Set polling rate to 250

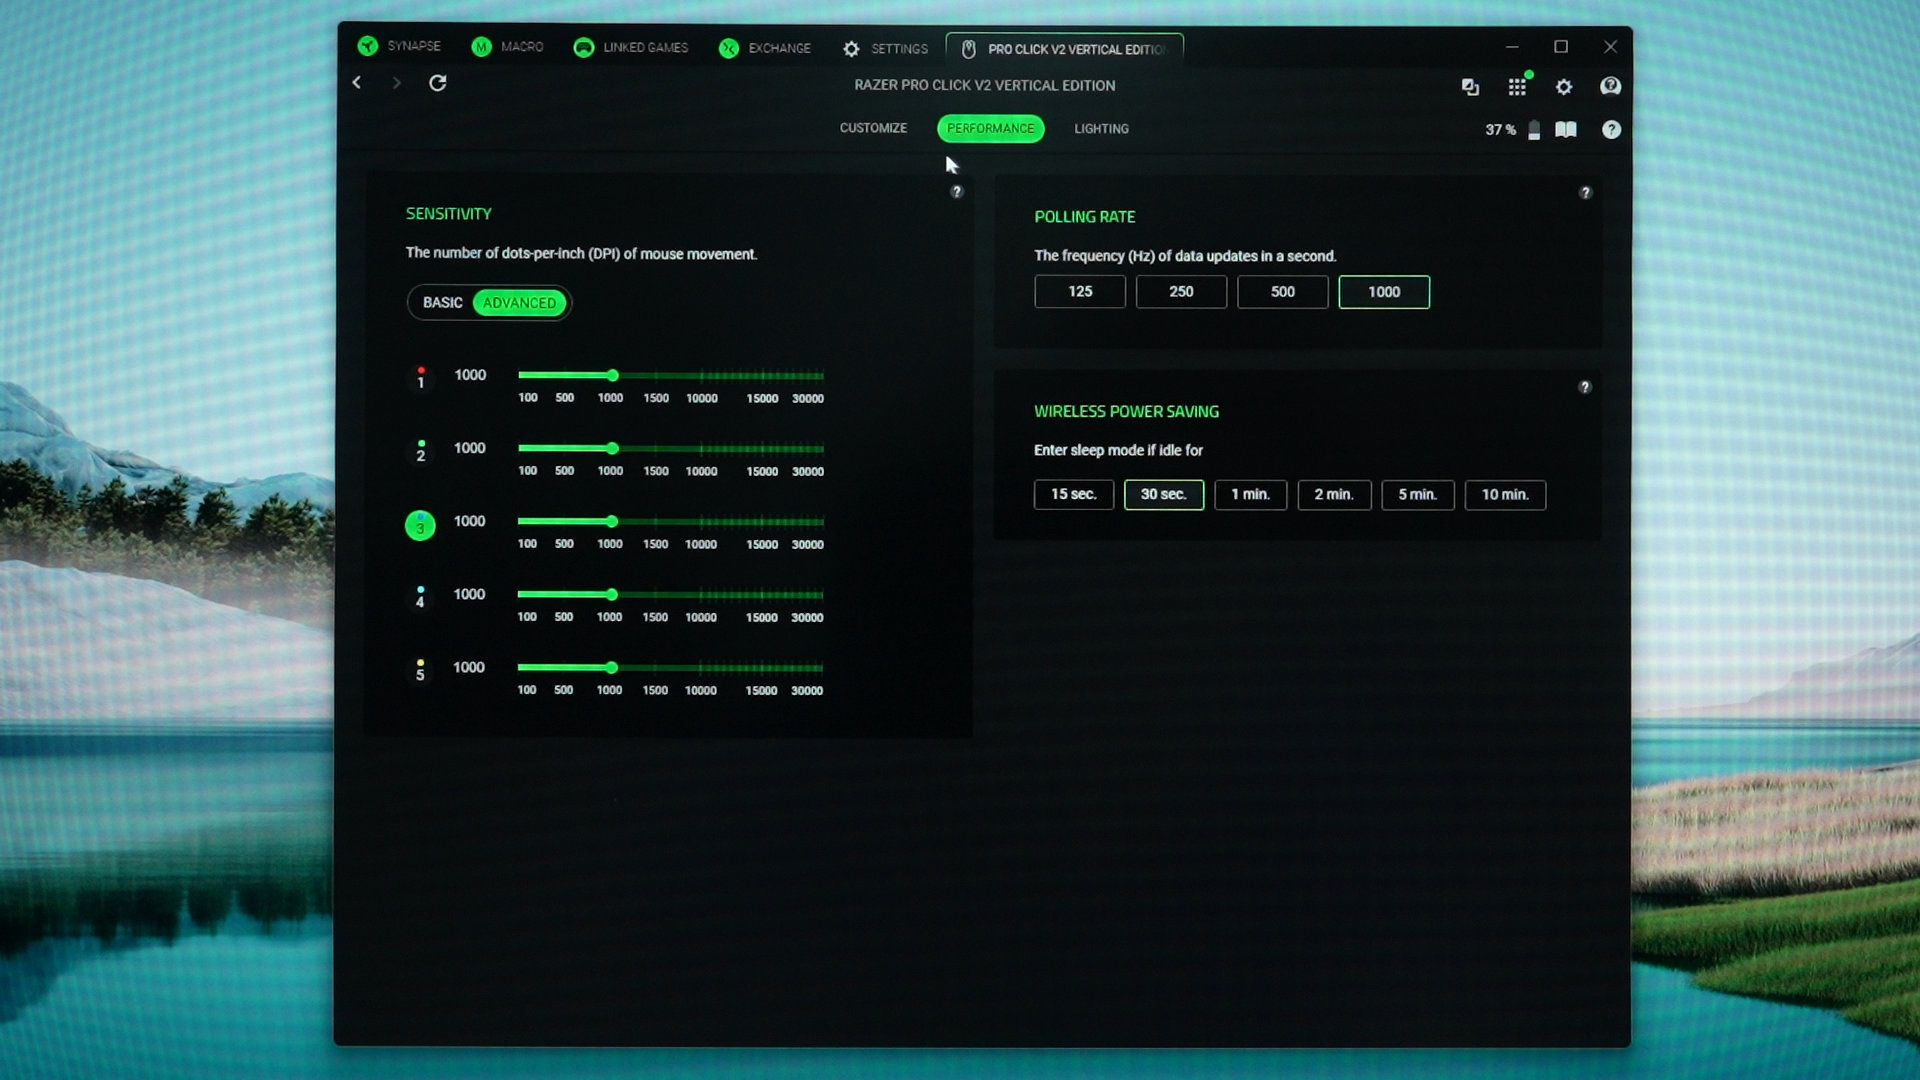tap(1181, 291)
